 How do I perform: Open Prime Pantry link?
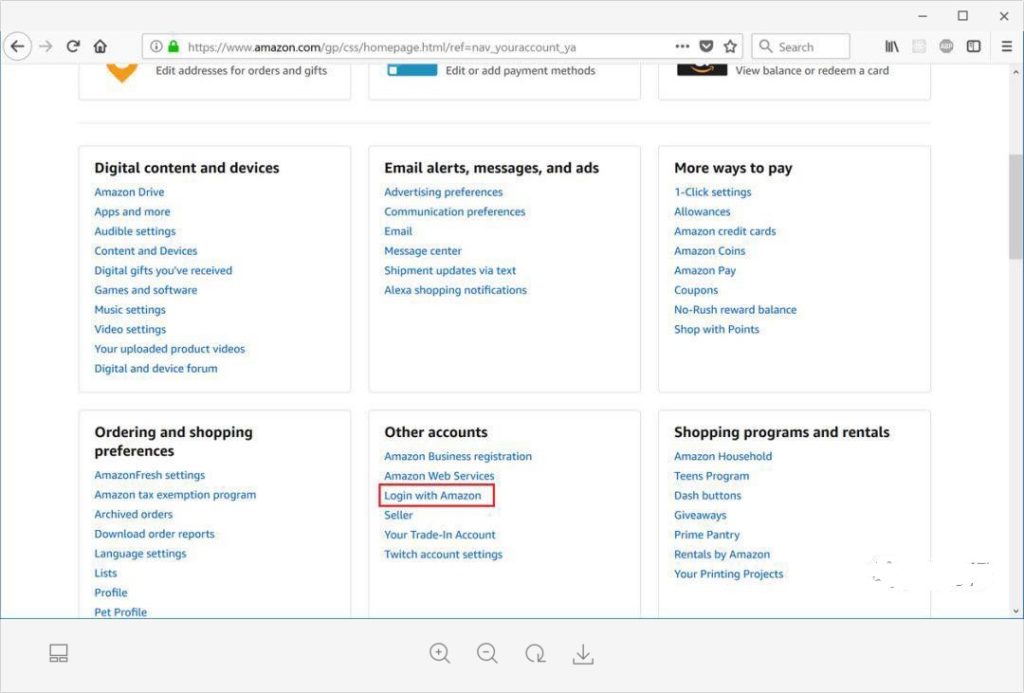pyautogui.click(x=707, y=534)
